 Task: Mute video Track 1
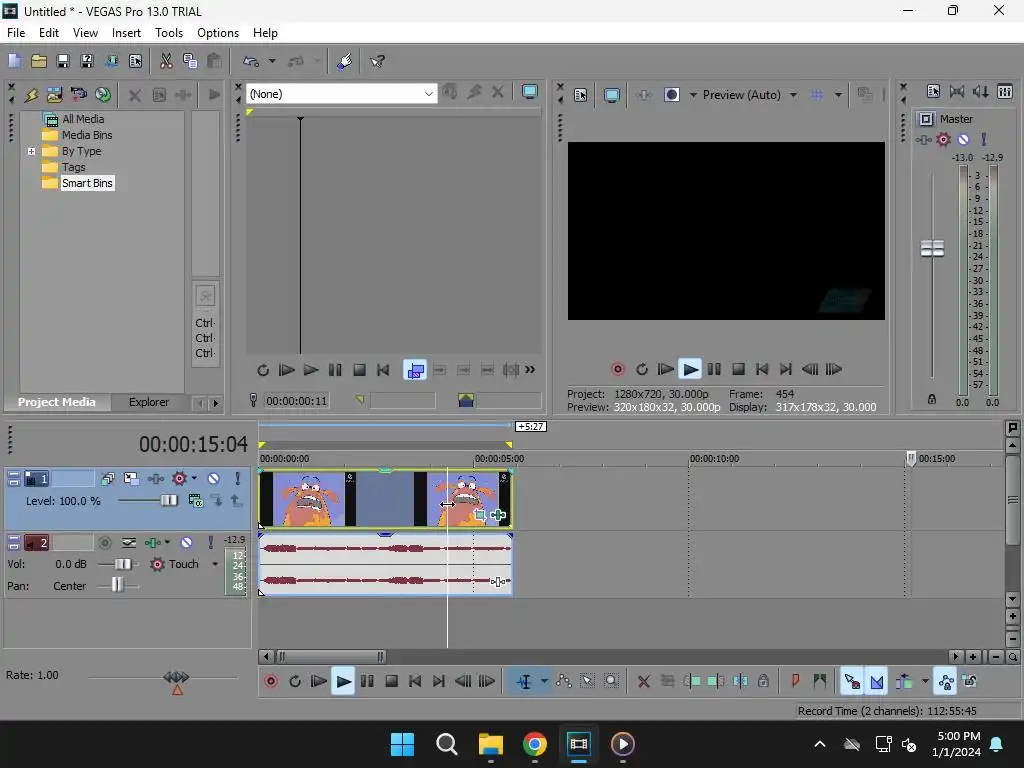(214, 479)
